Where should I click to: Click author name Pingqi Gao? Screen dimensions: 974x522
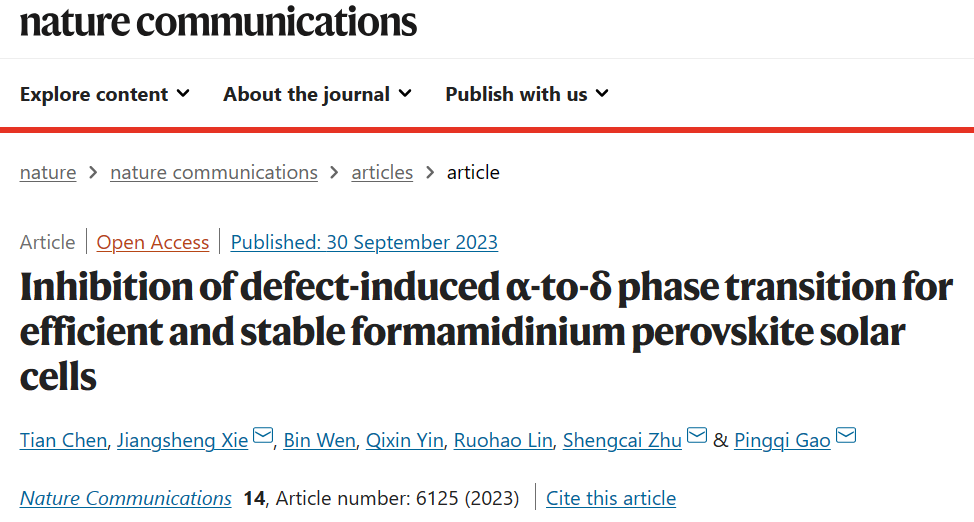pyautogui.click(x=782, y=440)
